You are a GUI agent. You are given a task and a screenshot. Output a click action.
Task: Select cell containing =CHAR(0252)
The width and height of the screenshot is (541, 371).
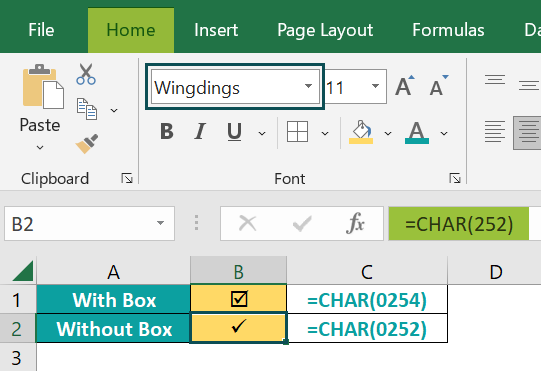pyautogui.click(x=367, y=328)
